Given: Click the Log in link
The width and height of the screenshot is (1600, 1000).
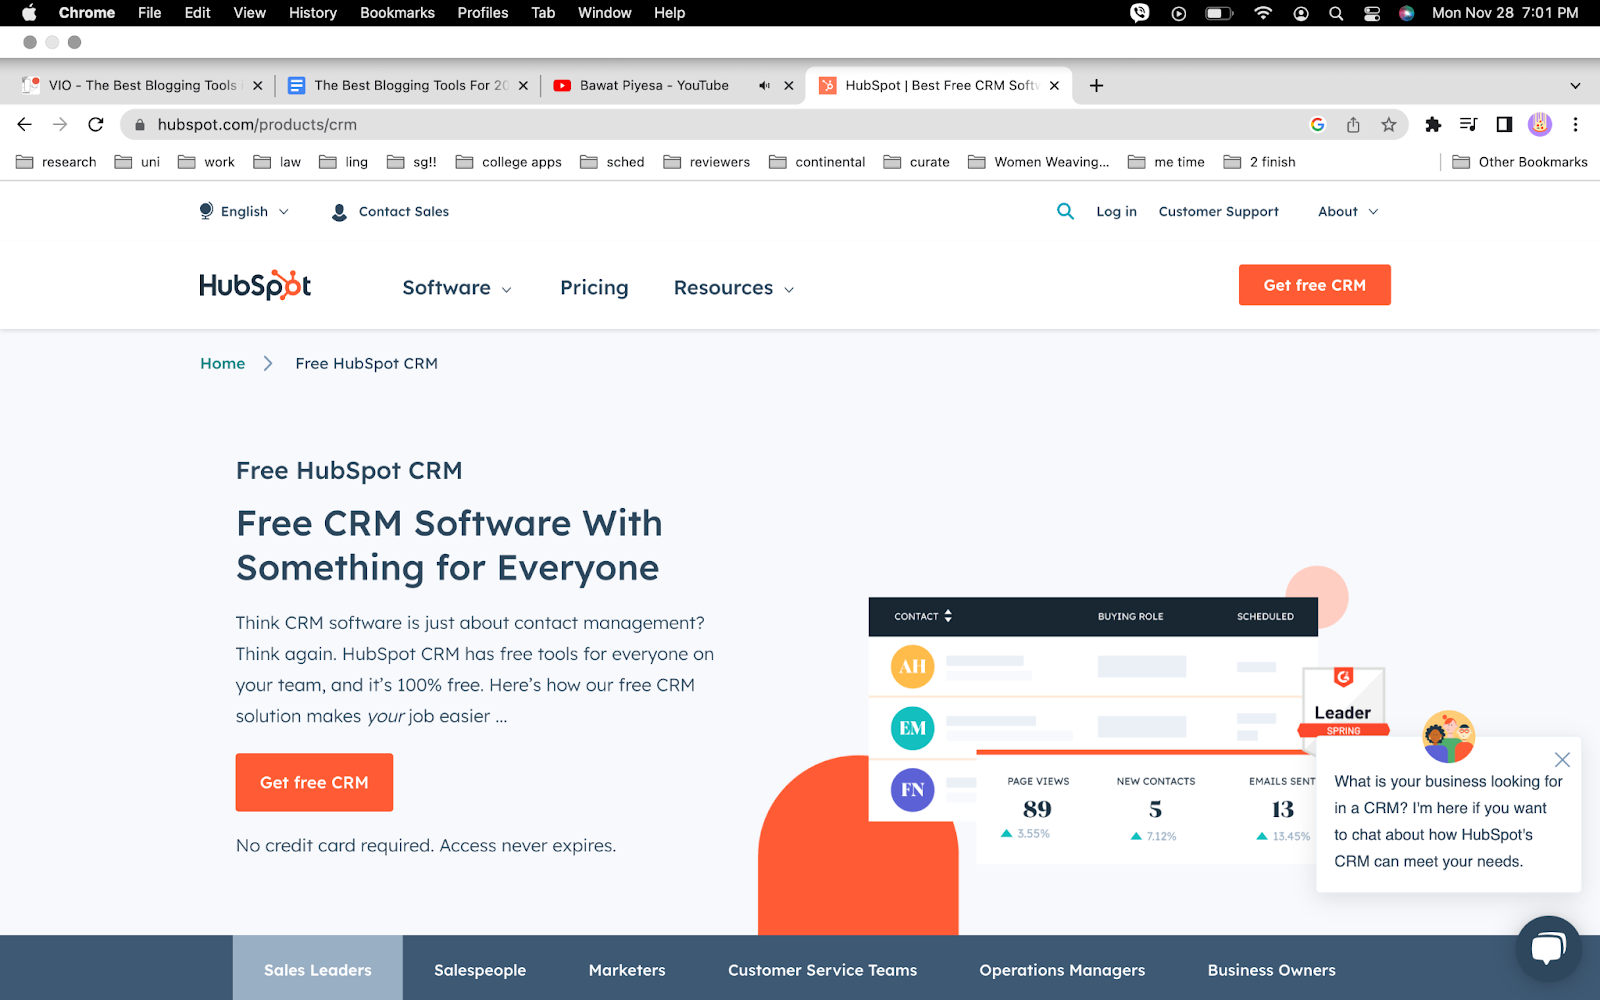Looking at the screenshot, I should [1116, 211].
